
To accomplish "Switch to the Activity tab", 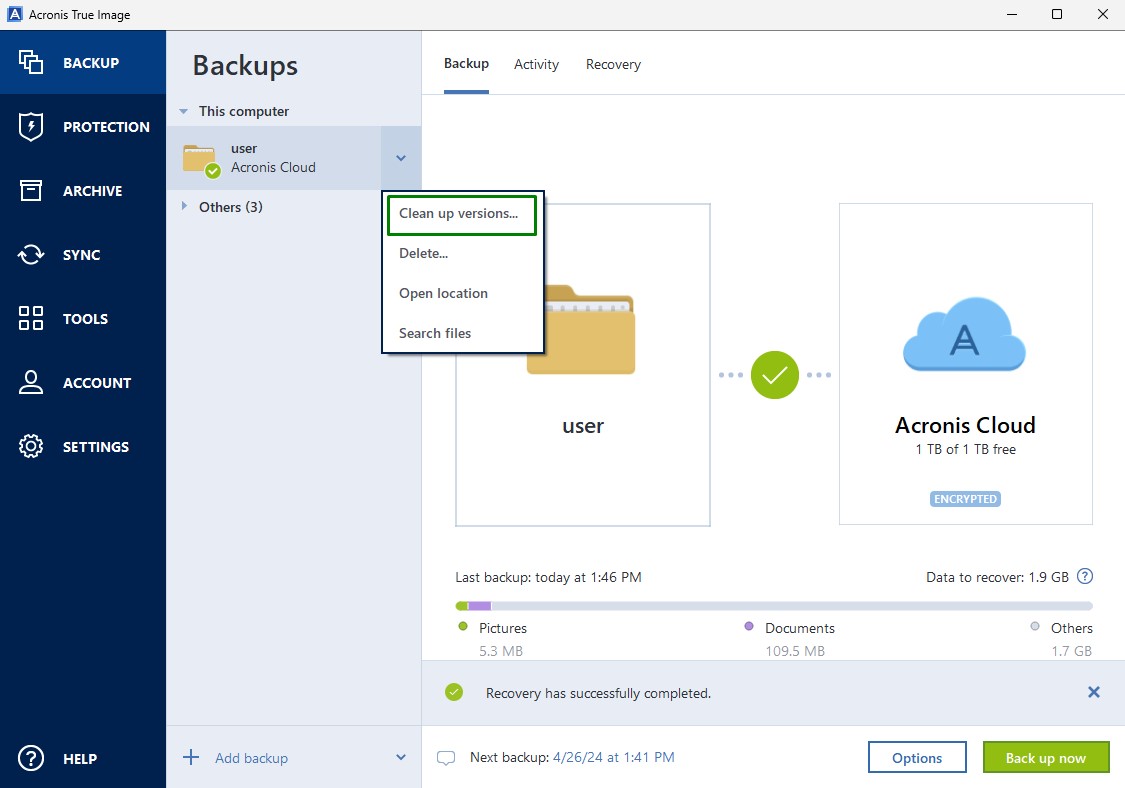I will point(536,63).
